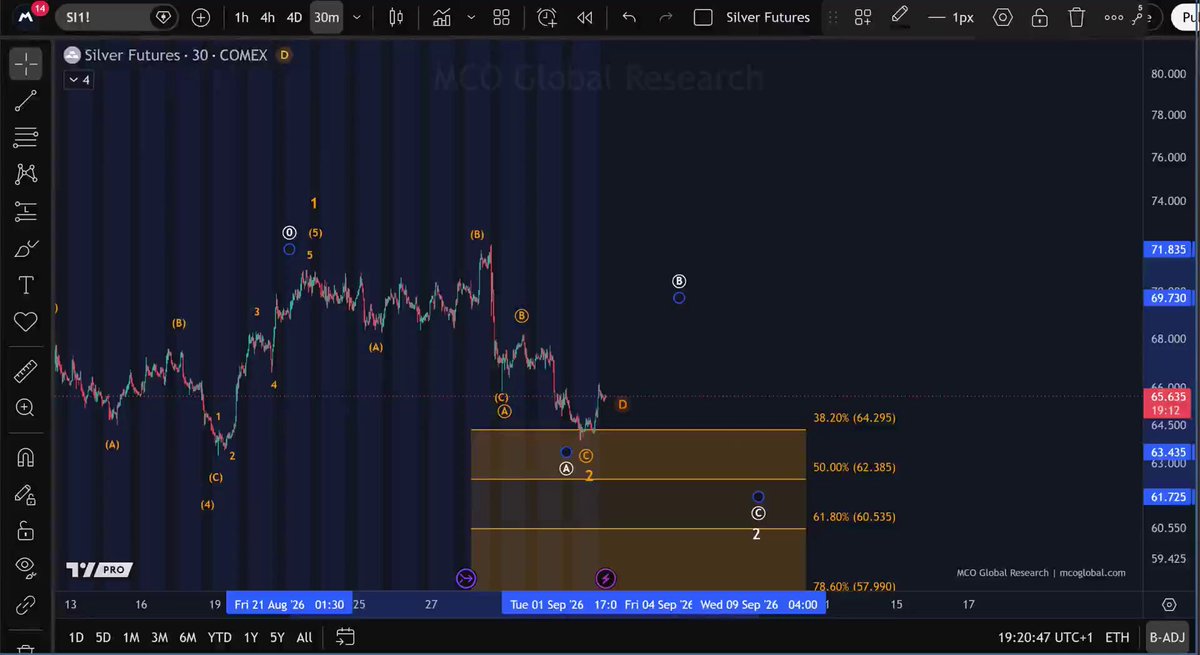Switch to the 4h timeframe
This screenshot has height=655, width=1200.
point(268,17)
